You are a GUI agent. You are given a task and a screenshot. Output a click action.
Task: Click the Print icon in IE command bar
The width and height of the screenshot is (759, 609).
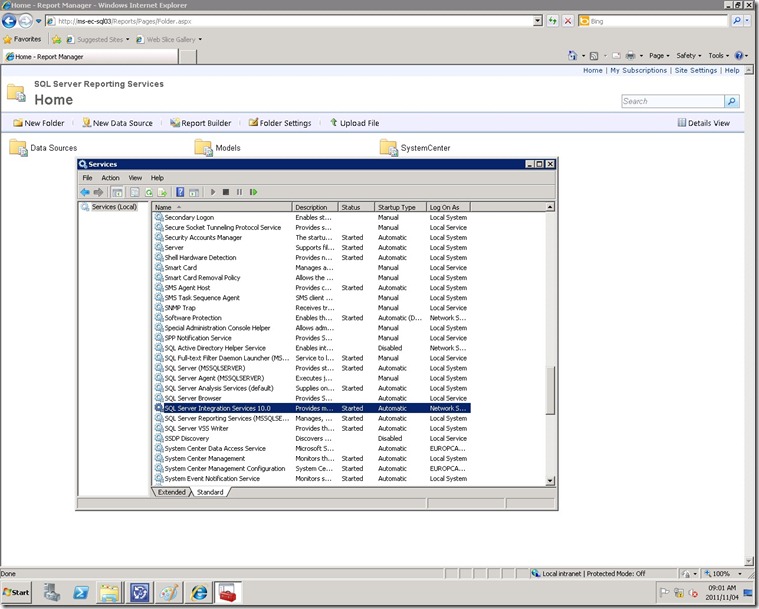pos(630,56)
